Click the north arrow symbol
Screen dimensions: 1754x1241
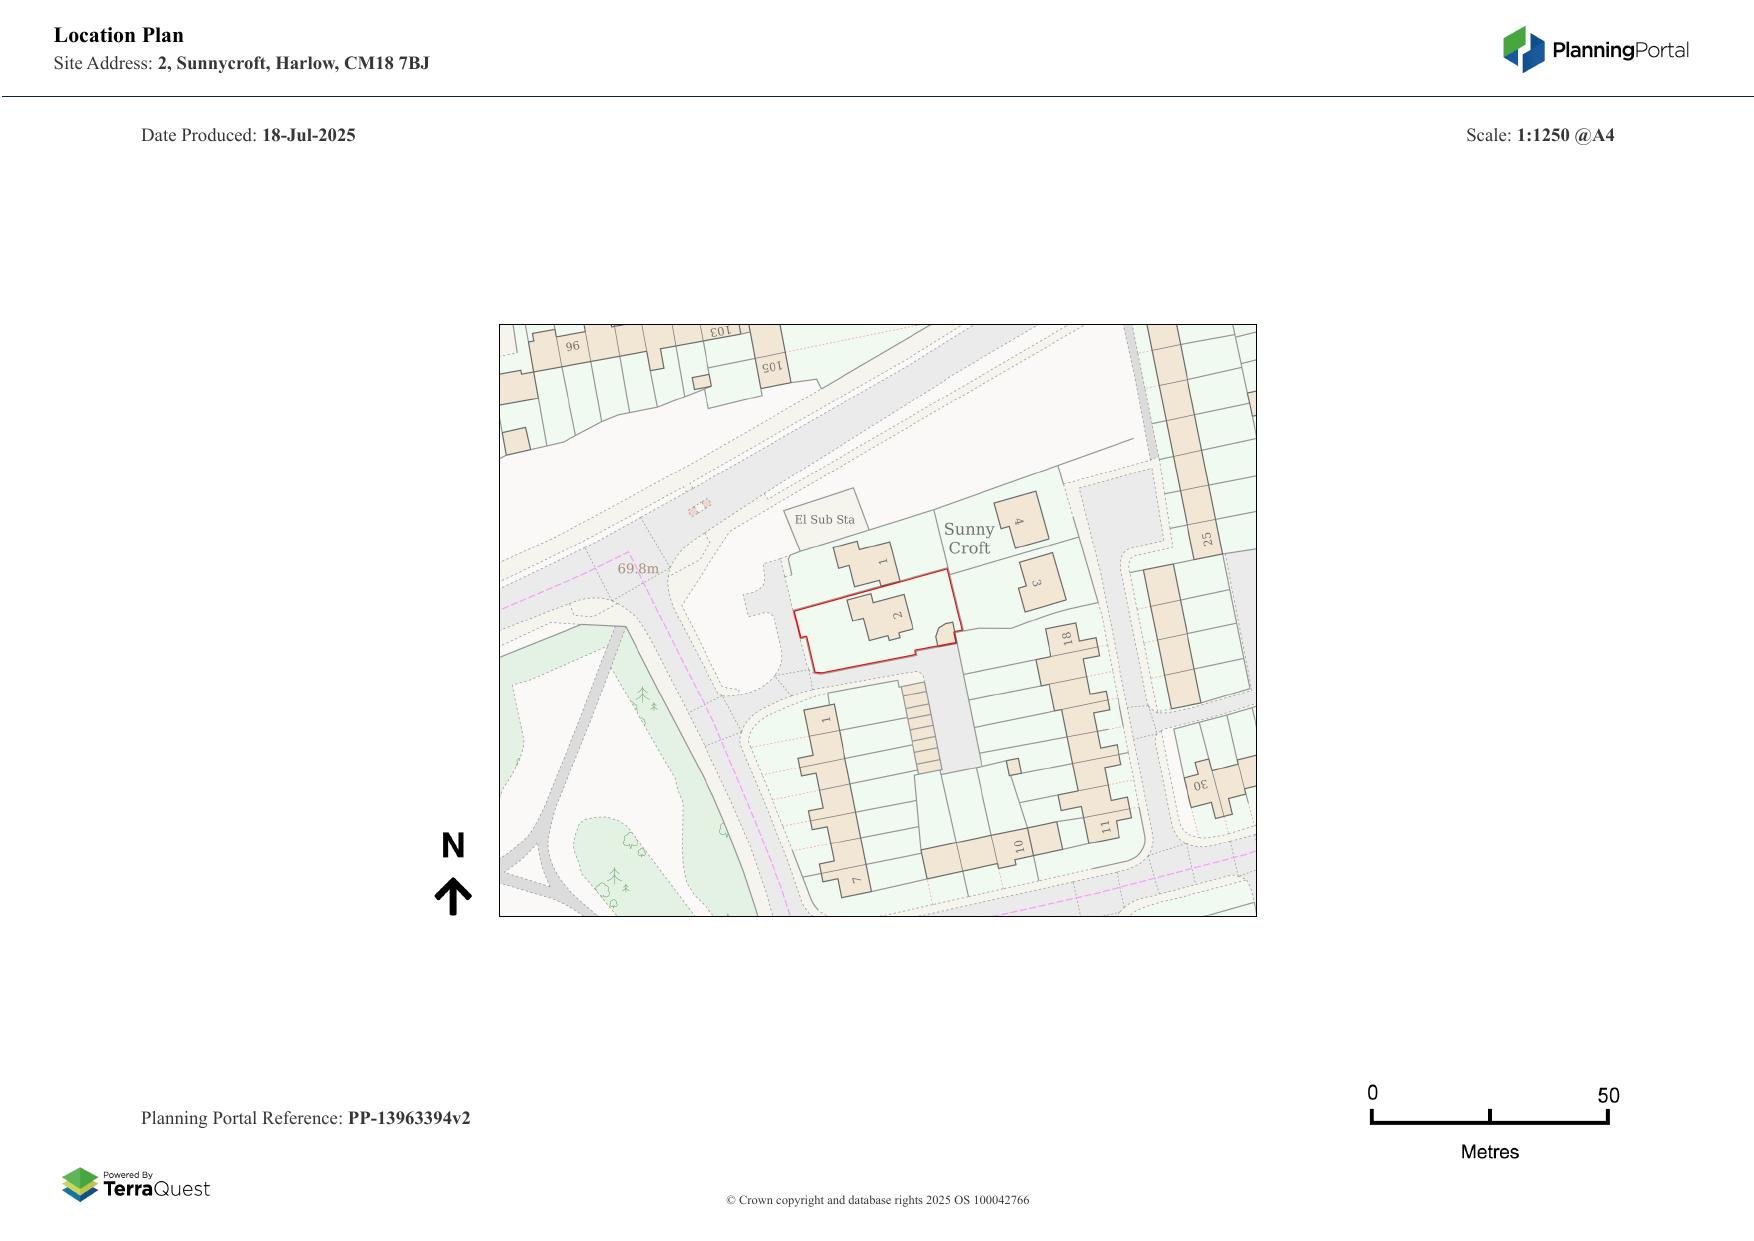pyautogui.click(x=455, y=893)
